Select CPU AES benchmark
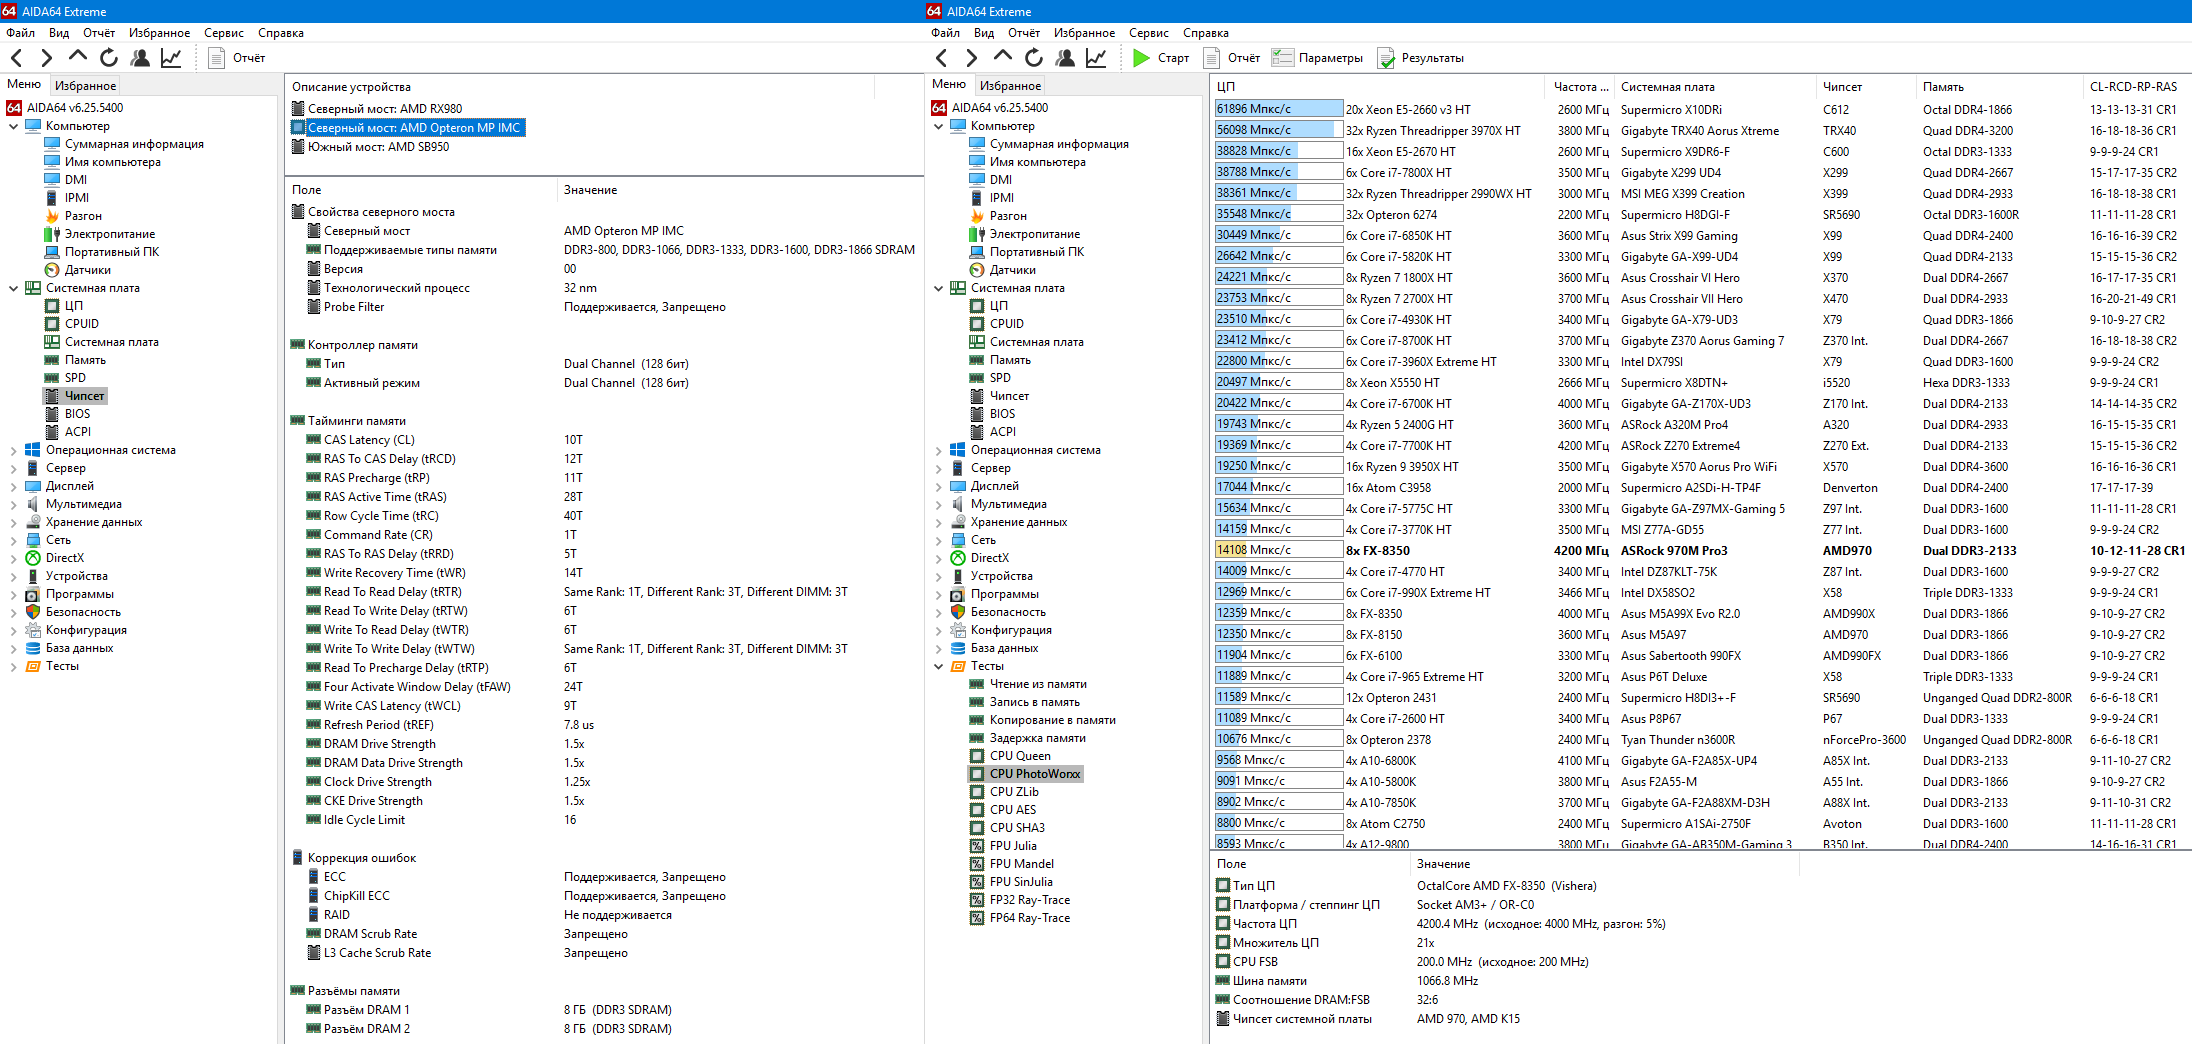2192x1044 pixels. click(x=1013, y=810)
